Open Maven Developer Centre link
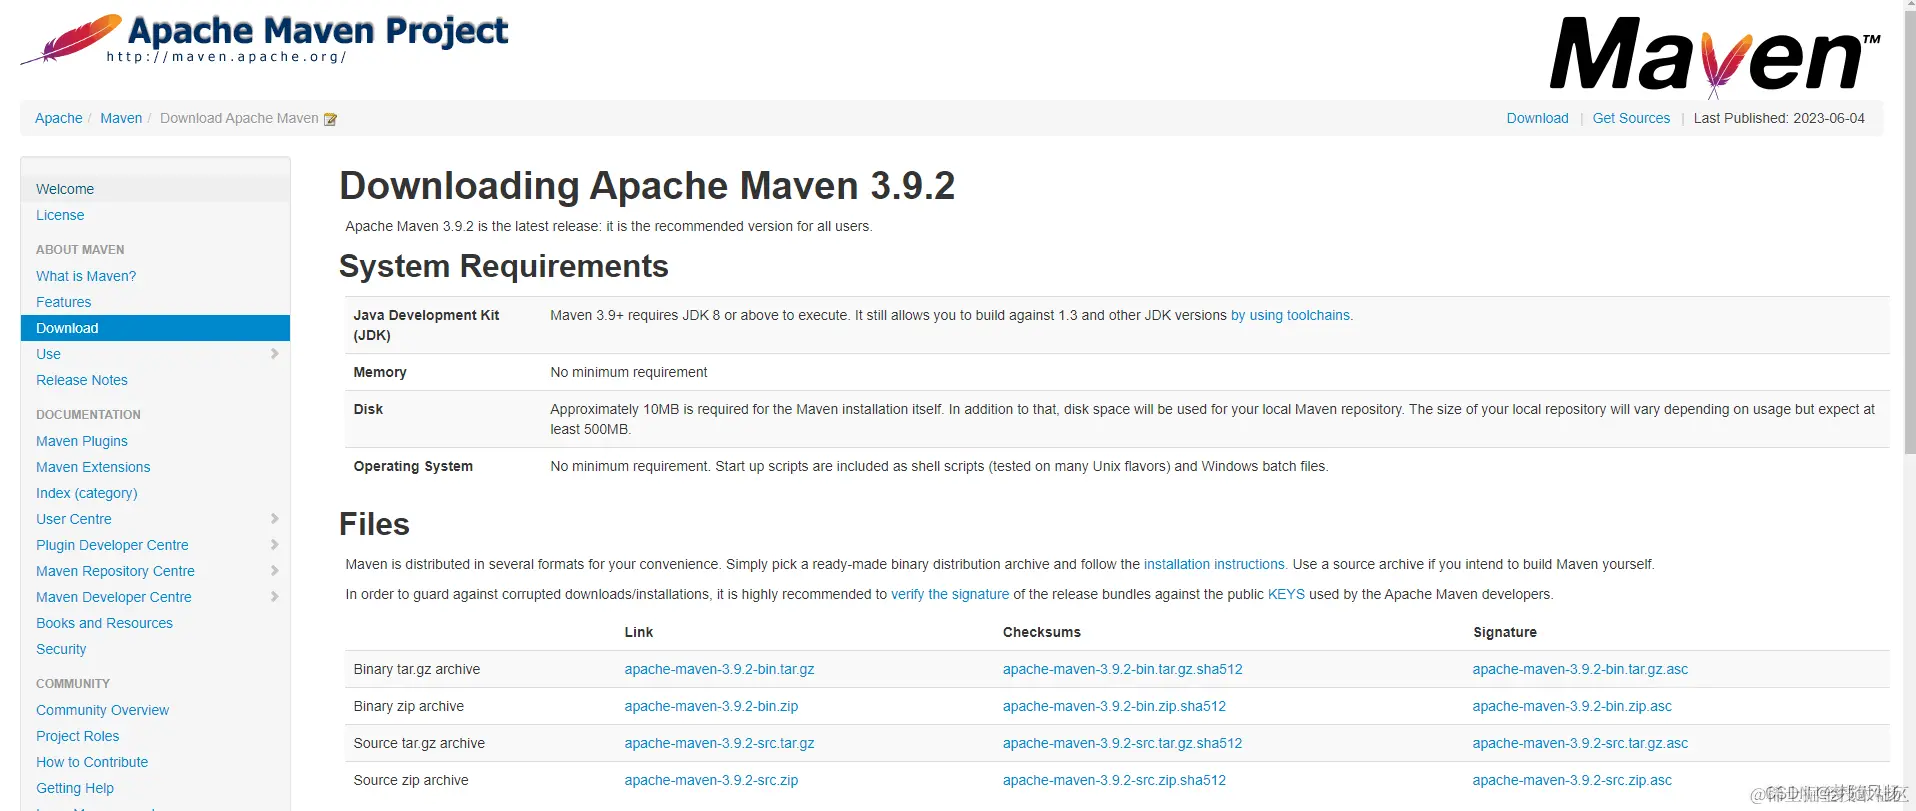Screen dimensions: 1916x811 pyautogui.click(x=114, y=597)
